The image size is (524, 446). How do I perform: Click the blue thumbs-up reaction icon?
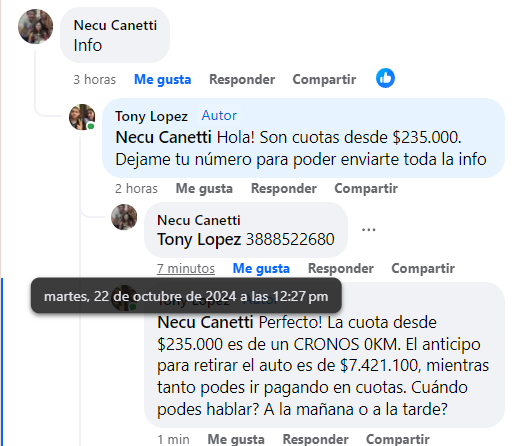click(385, 78)
